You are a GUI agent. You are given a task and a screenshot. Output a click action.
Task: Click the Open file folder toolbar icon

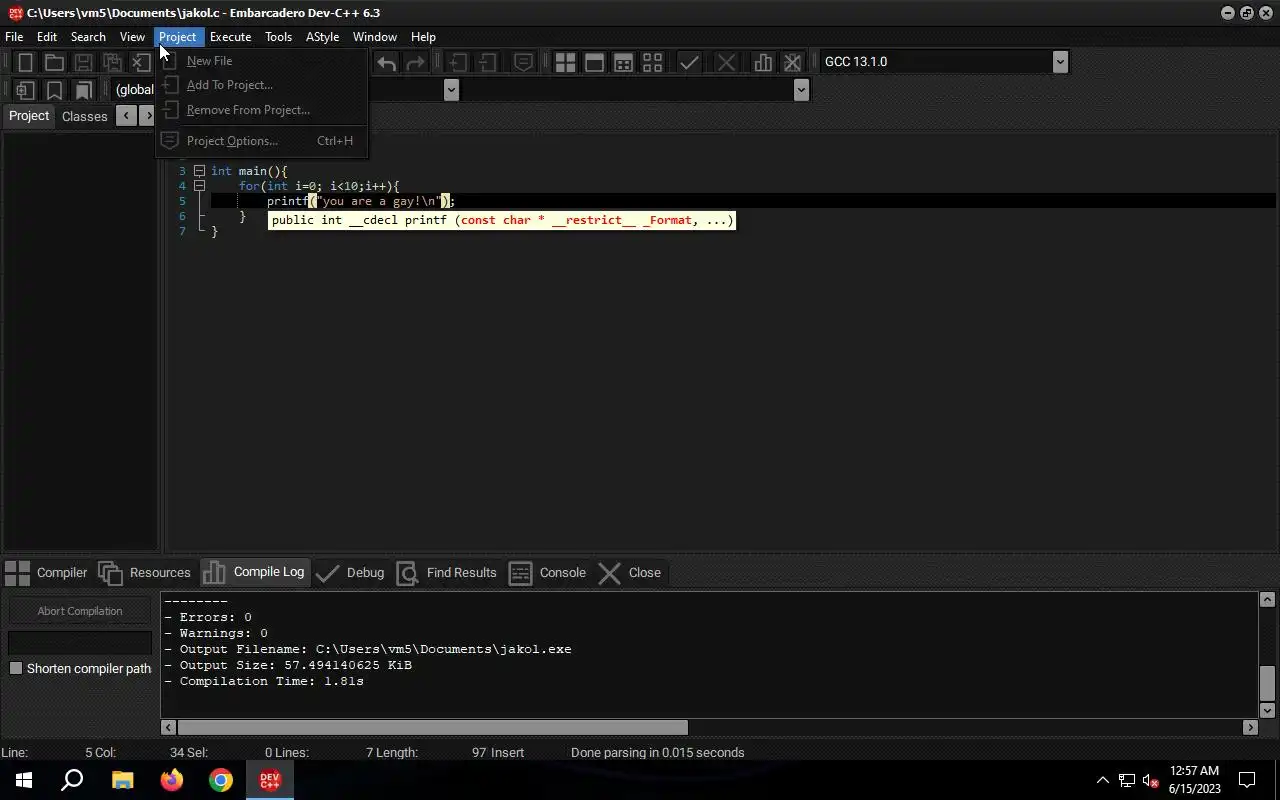pyautogui.click(x=54, y=62)
